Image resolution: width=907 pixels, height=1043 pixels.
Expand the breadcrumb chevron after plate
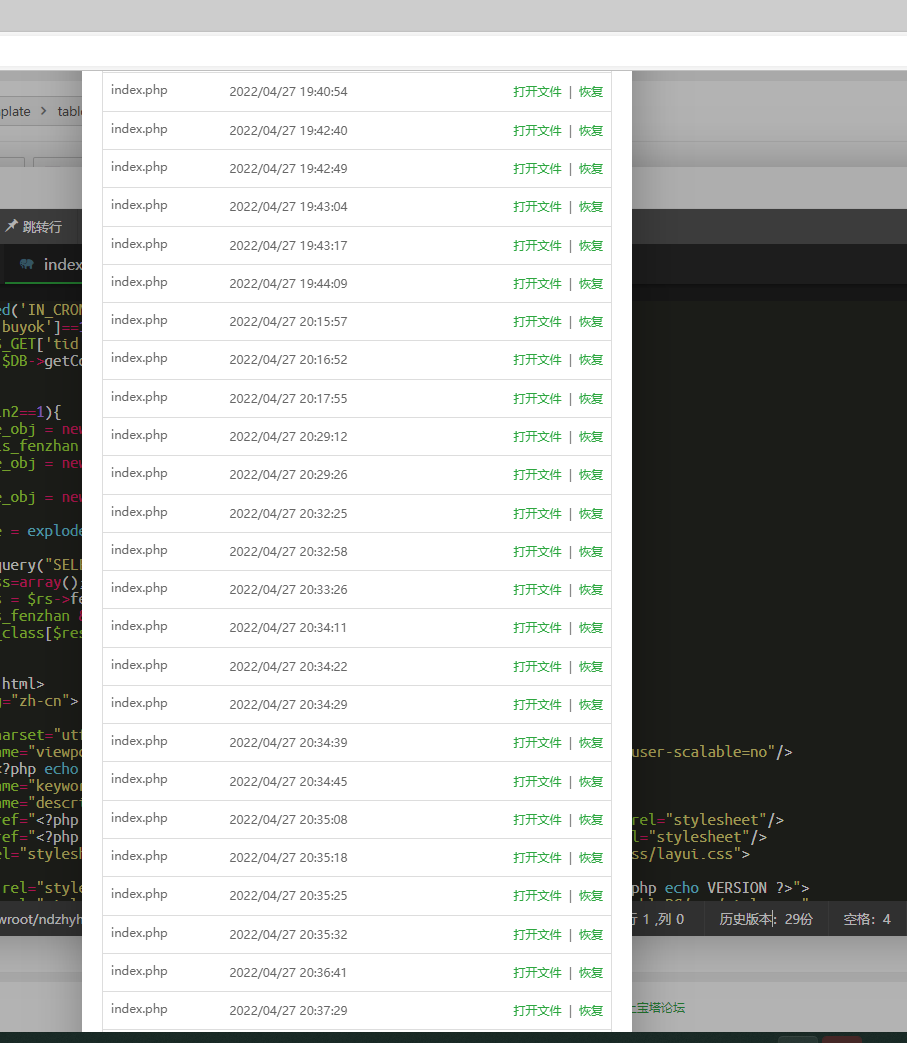coord(44,111)
